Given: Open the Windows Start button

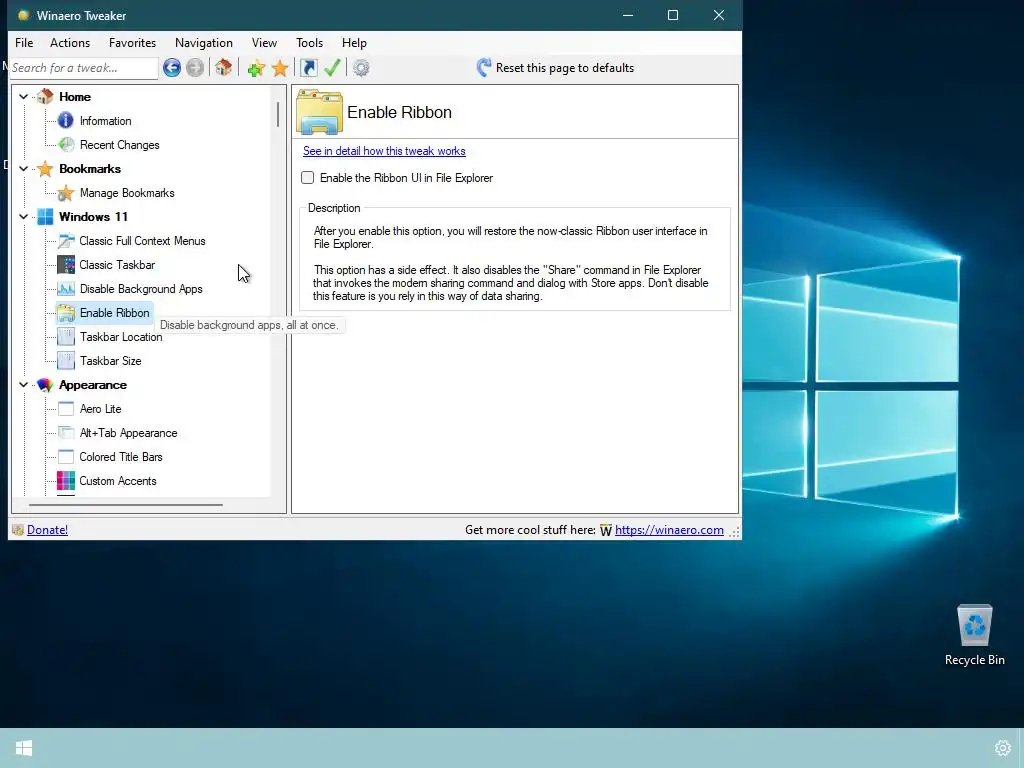Looking at the screenshot, I should (x=24, y=748).
